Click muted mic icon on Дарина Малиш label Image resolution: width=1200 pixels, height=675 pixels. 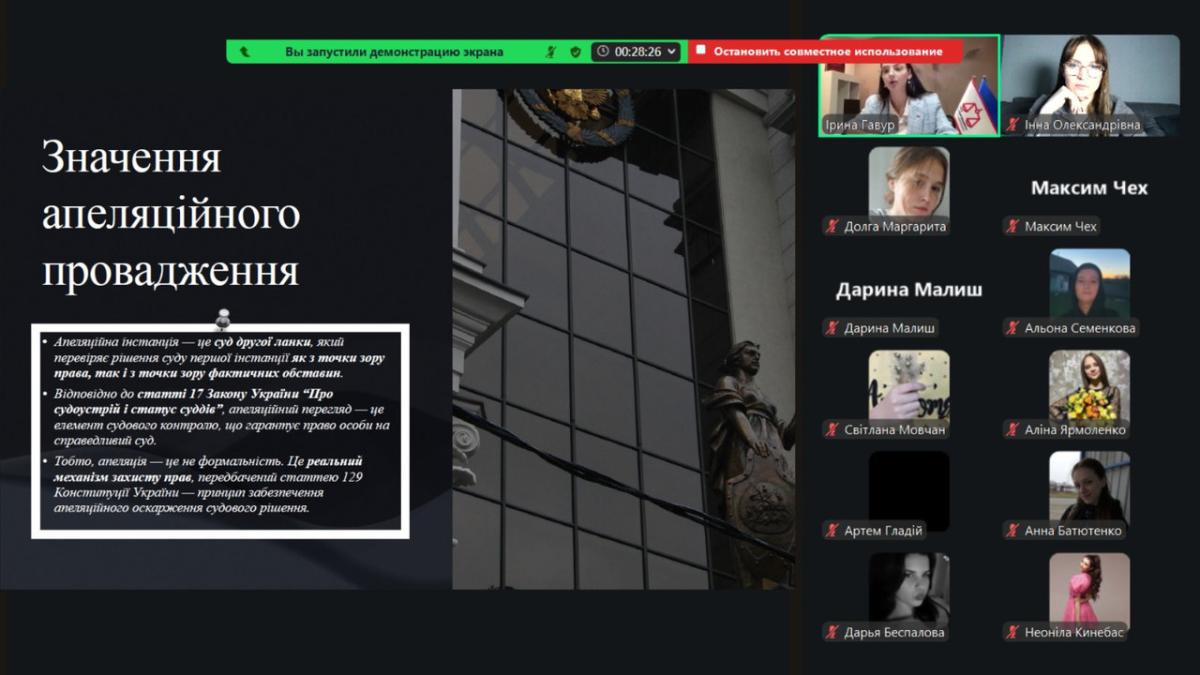pyautogui.click(x=832, y=327)
